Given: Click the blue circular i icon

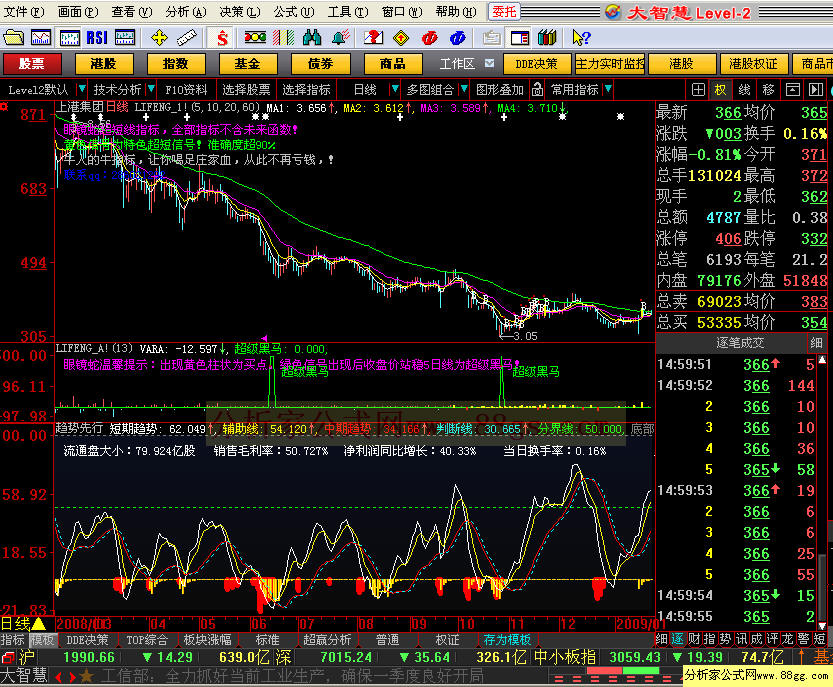Looking at the screenshot, I should coord(457,38).
